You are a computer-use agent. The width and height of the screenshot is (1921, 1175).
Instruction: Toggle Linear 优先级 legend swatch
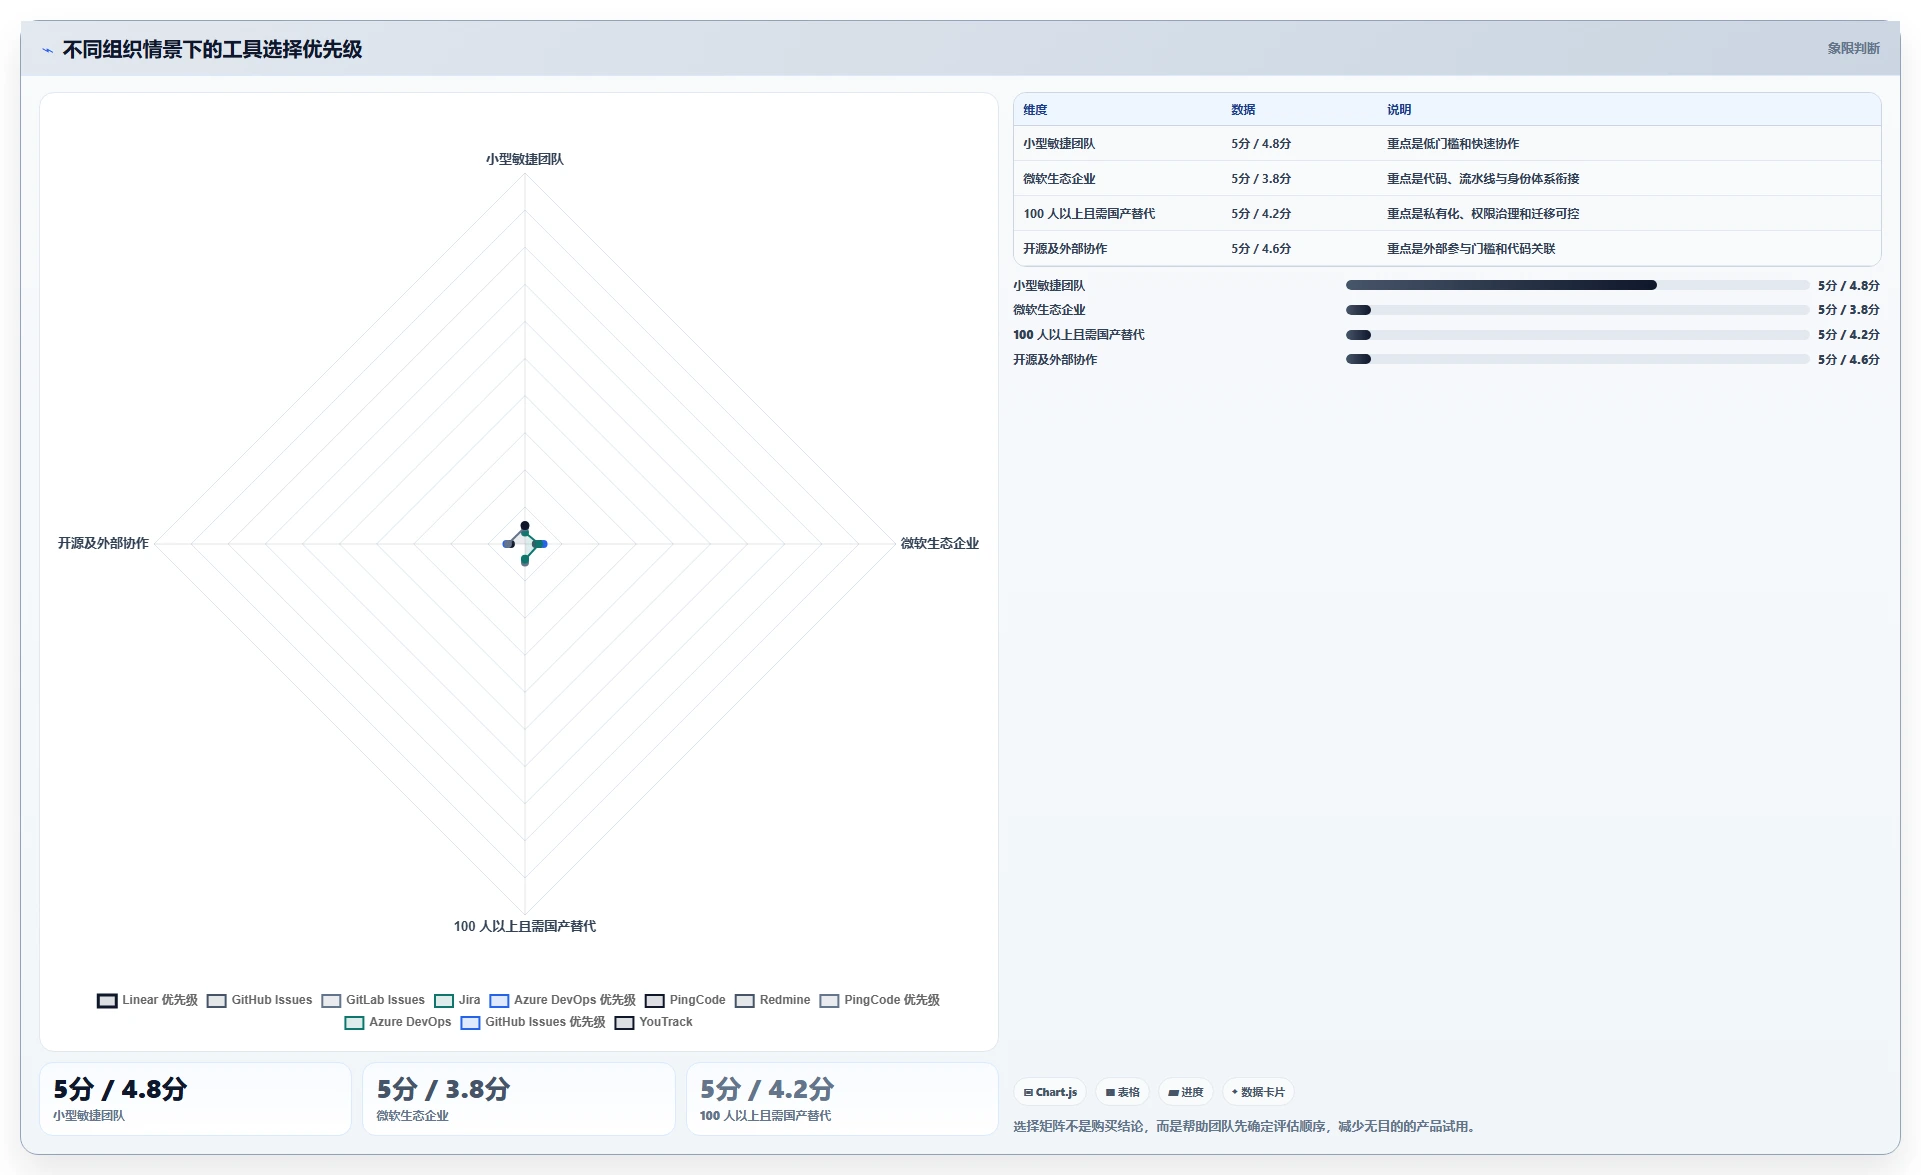click(107, 1001)
